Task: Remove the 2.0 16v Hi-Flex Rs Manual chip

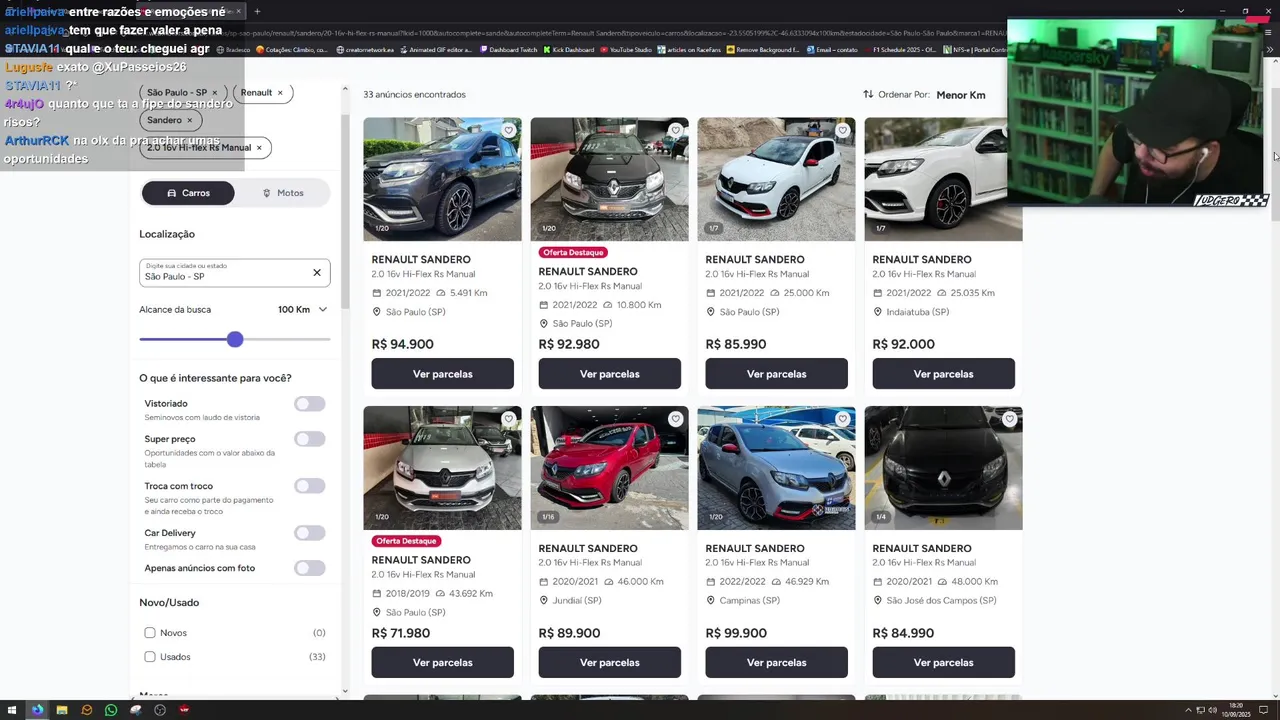Action: coord(259,148)
